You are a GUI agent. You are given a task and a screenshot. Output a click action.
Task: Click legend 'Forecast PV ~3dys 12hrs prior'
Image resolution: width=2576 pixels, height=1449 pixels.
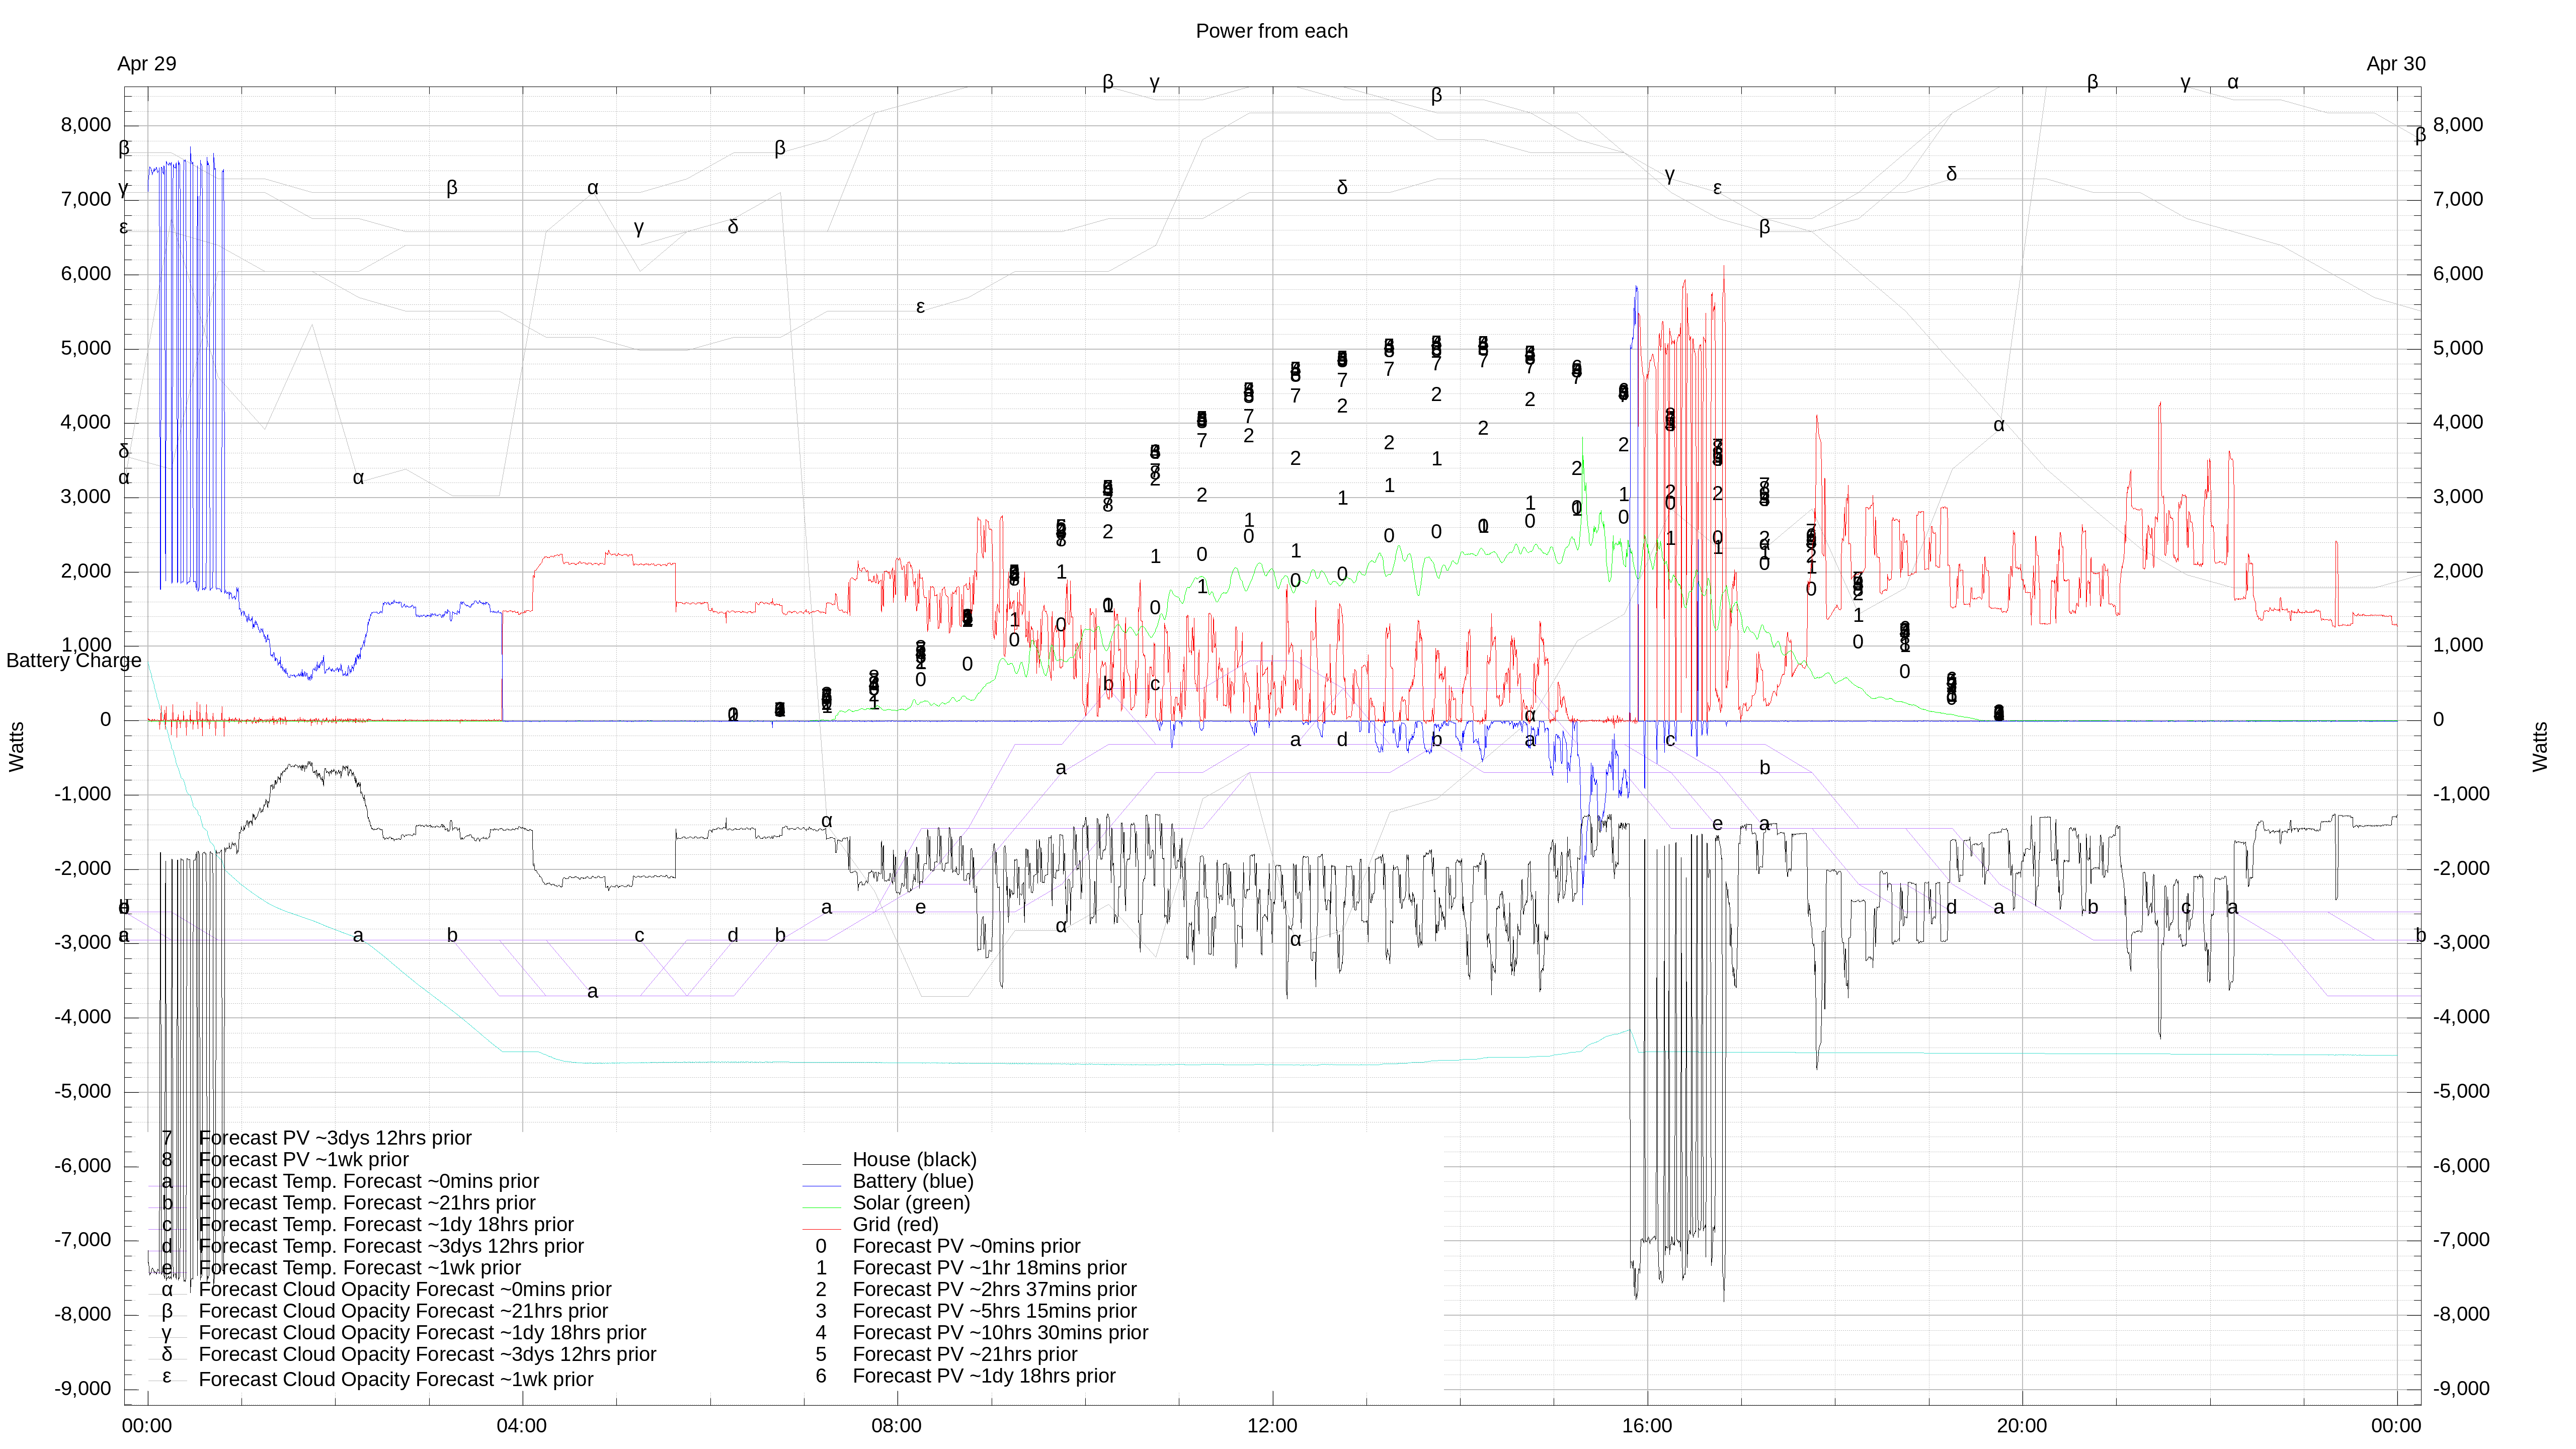[335, 1138]
